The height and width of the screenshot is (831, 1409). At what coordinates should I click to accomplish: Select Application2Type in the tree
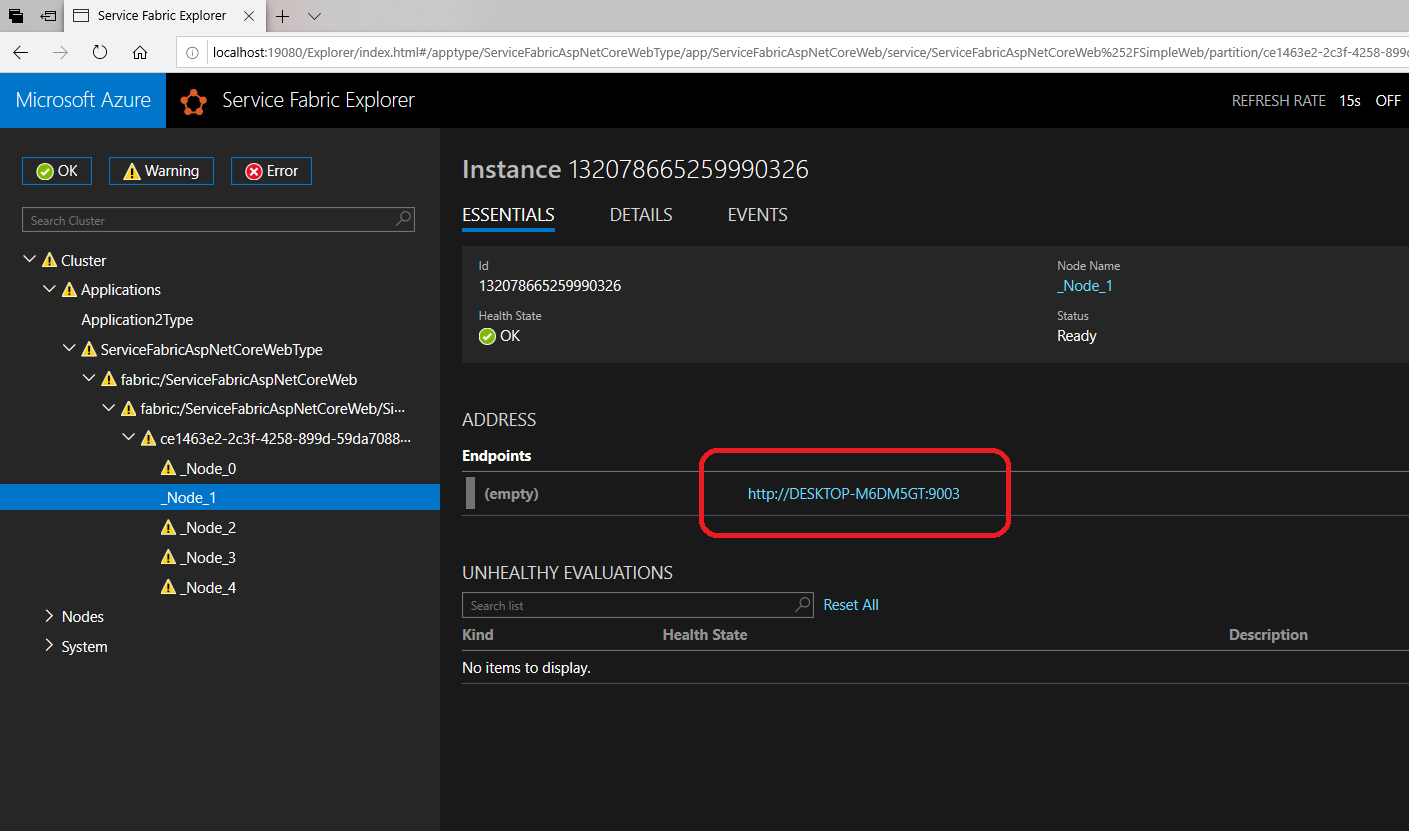click(137, 320)
